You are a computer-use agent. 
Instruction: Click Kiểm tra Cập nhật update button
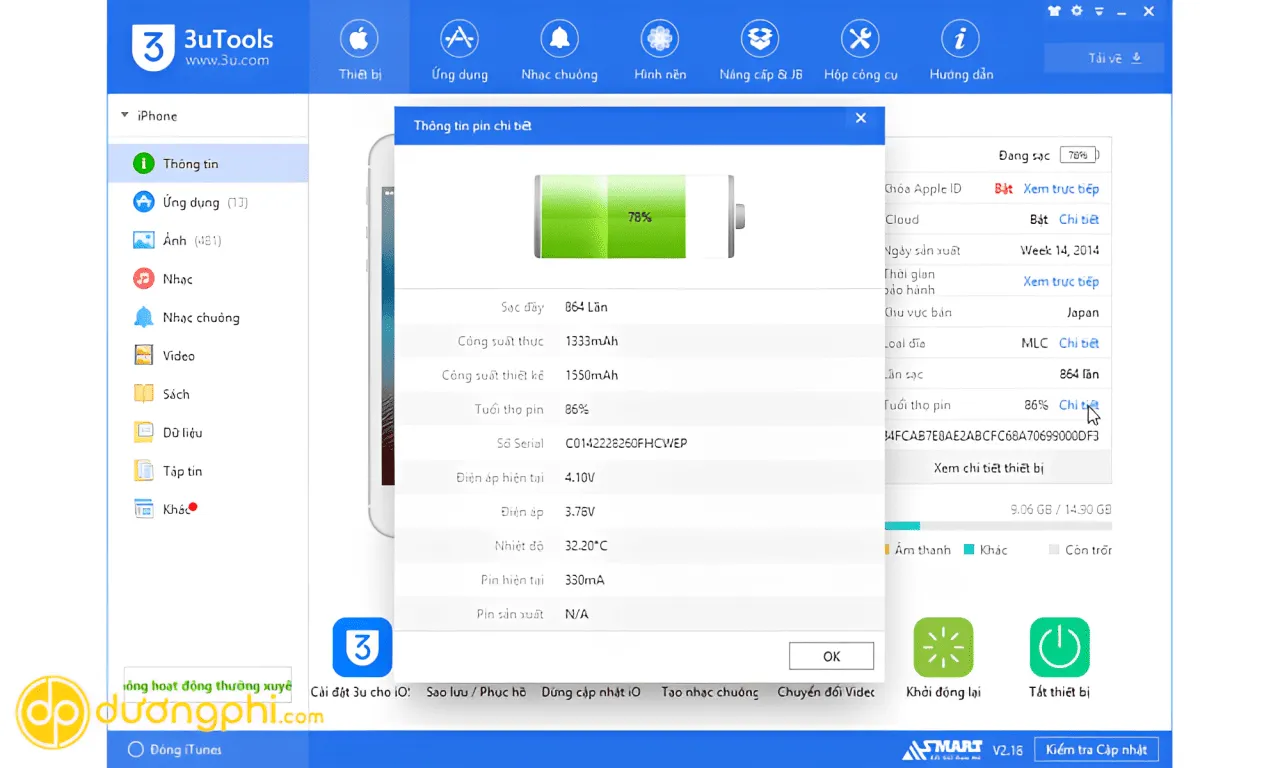coord(1096,749)
